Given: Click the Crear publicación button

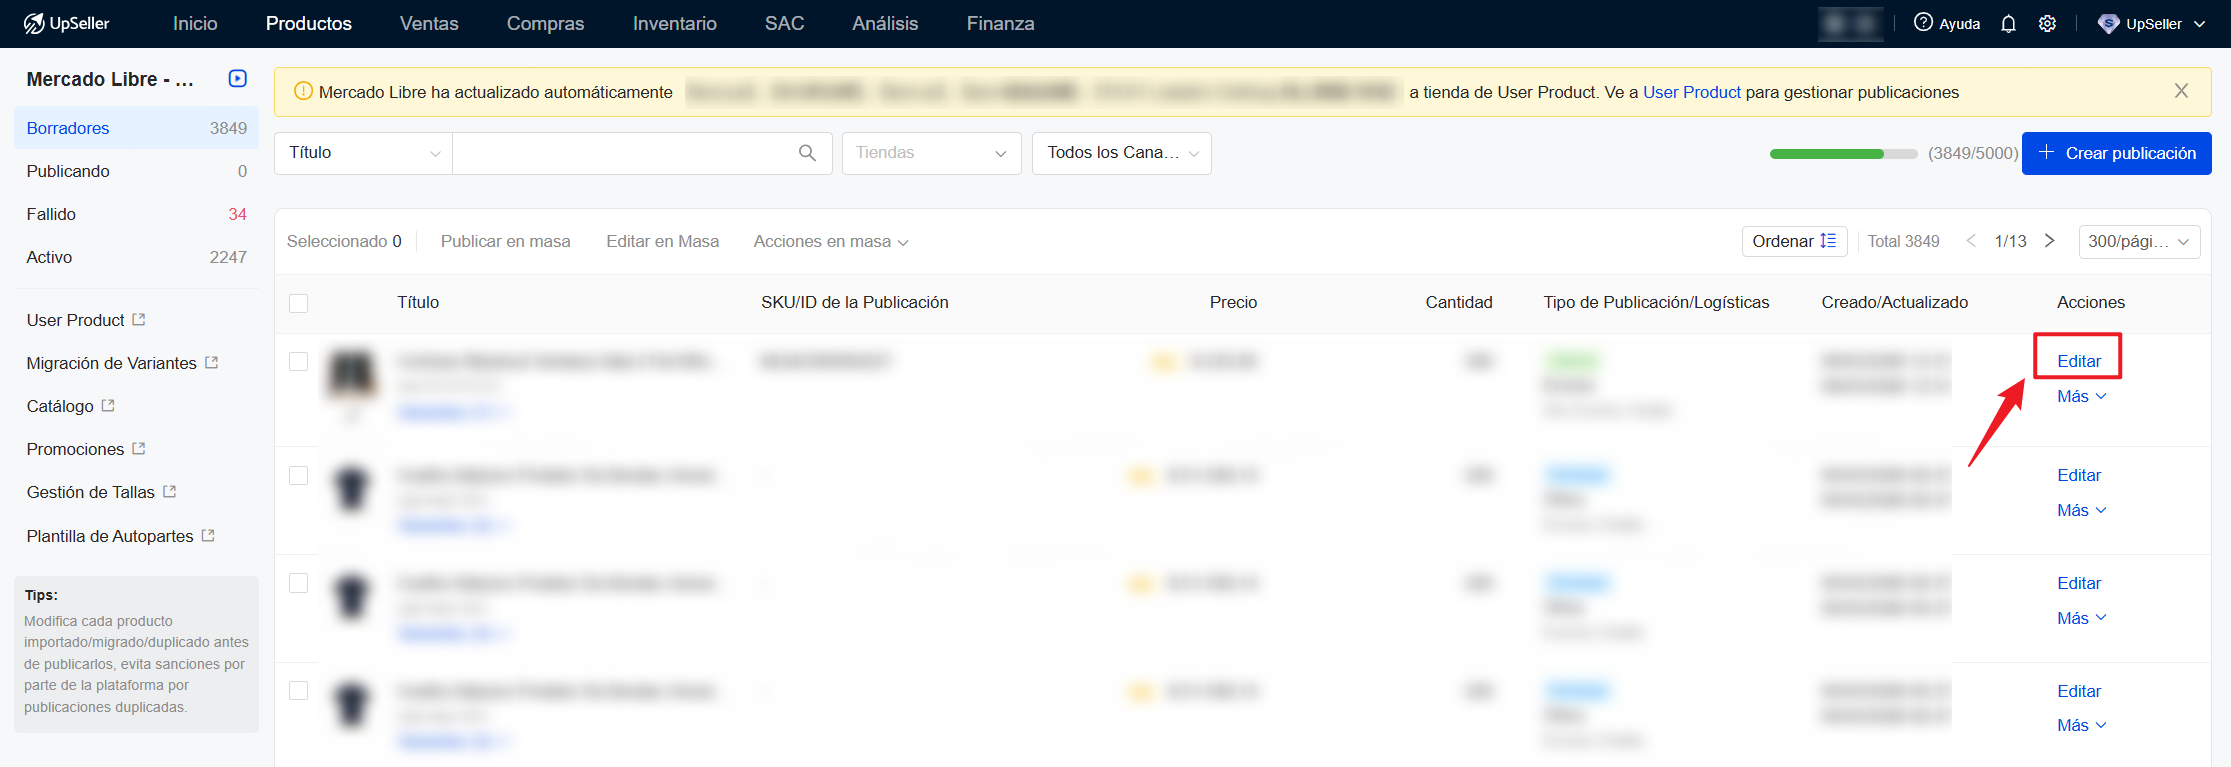Looking at the screenshot, I should click(x=2116, y=153).
